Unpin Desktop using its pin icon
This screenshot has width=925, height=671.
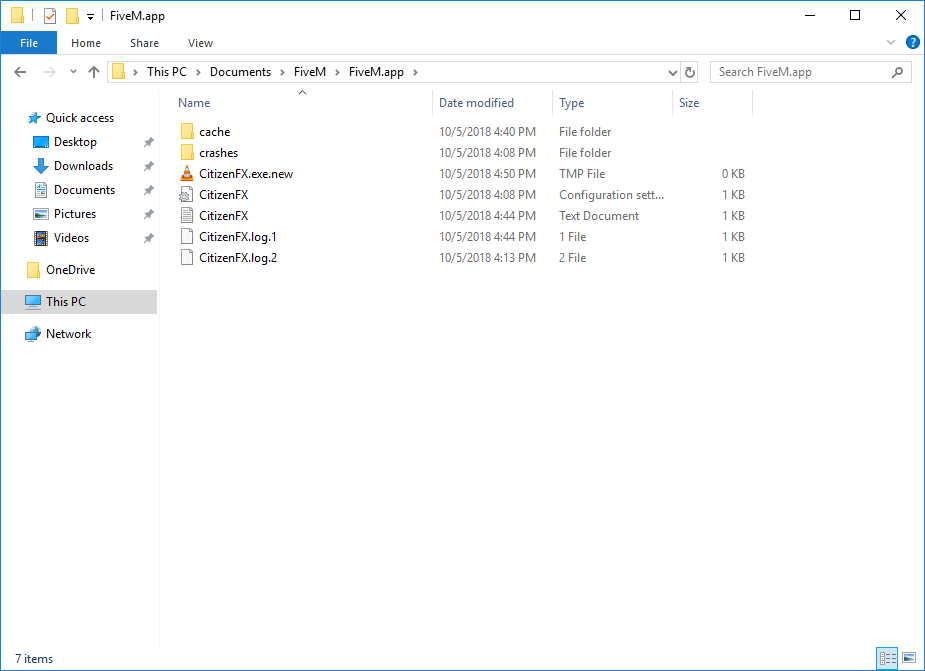[149, 142]
